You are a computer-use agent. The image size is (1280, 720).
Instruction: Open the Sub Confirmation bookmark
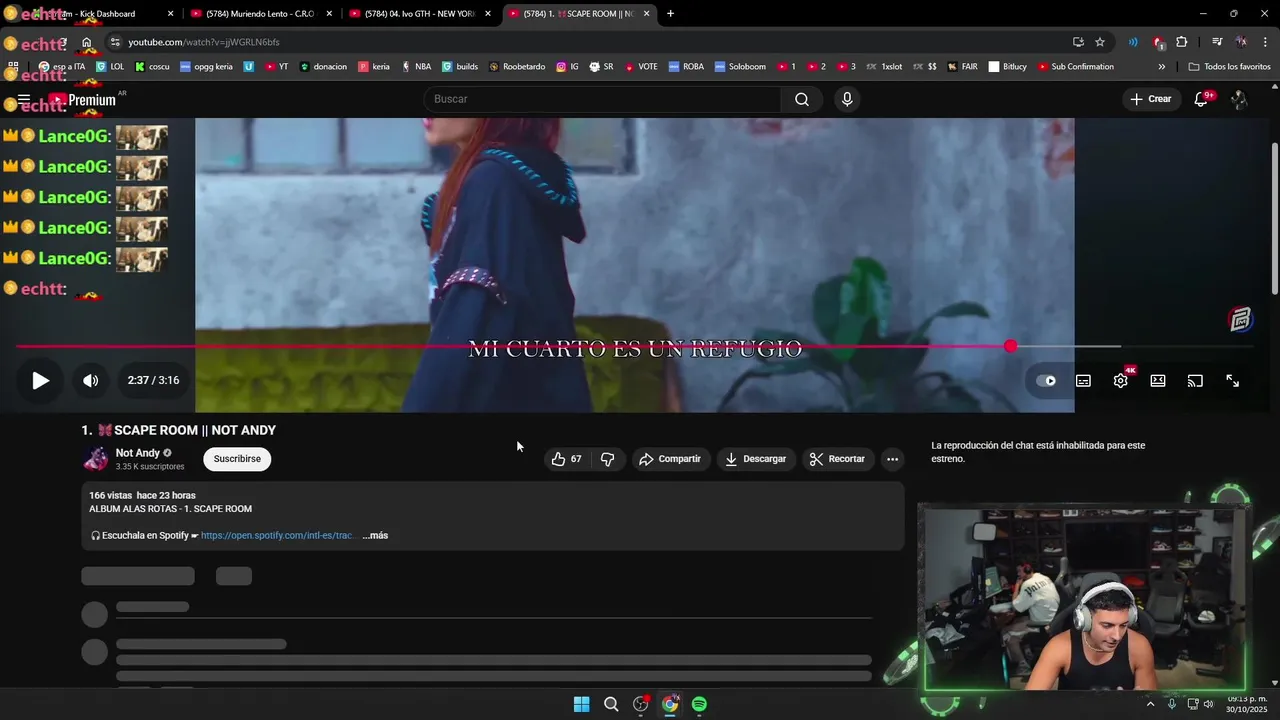tap(1076, 67)
